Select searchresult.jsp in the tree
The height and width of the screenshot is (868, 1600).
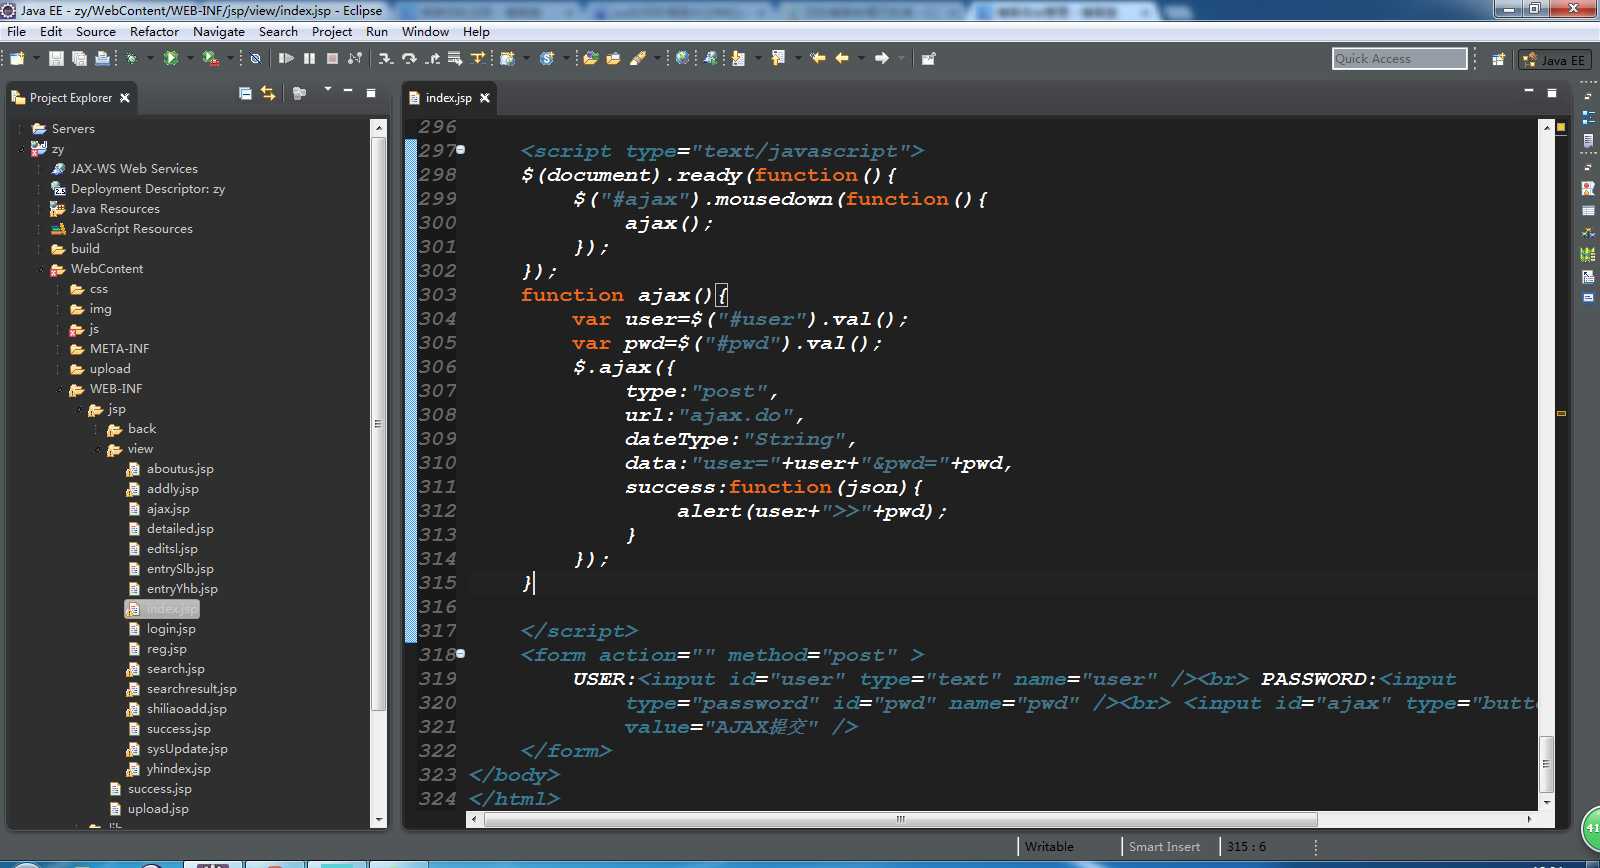coord(191,689)
